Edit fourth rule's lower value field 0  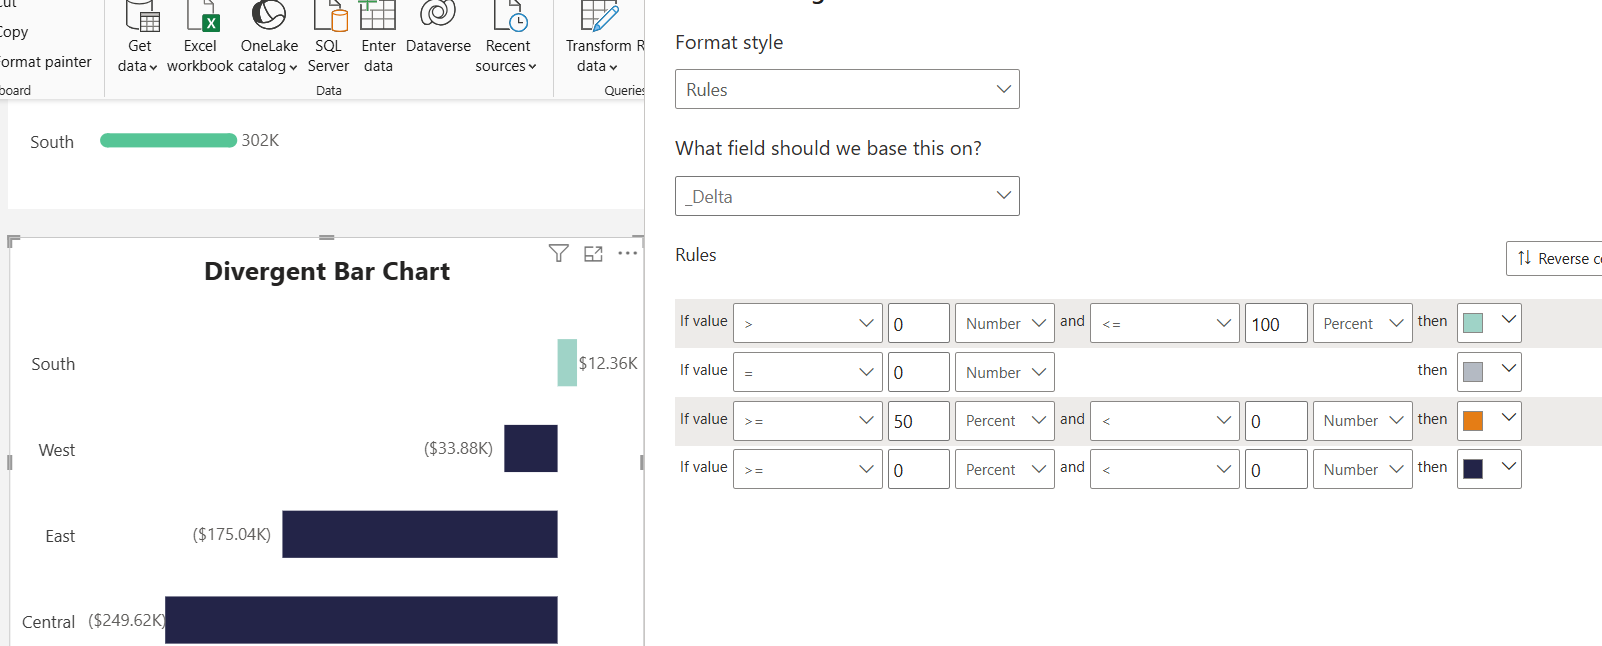[919, 469]
